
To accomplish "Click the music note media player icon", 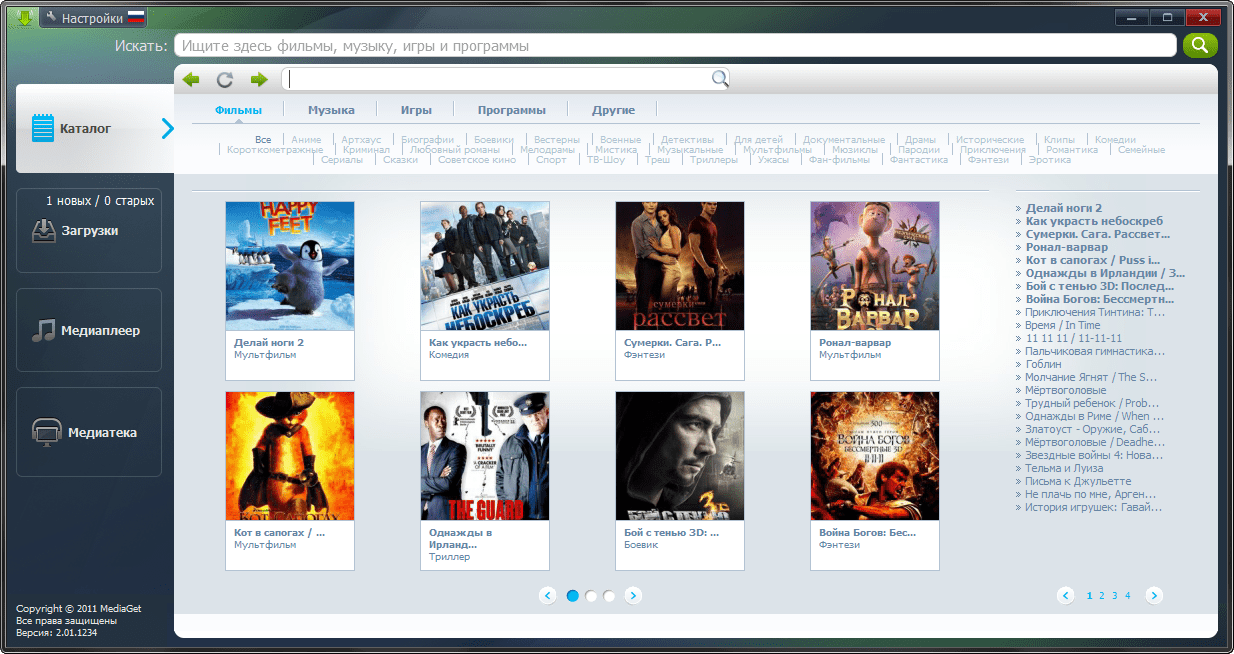I will point(43,331).
